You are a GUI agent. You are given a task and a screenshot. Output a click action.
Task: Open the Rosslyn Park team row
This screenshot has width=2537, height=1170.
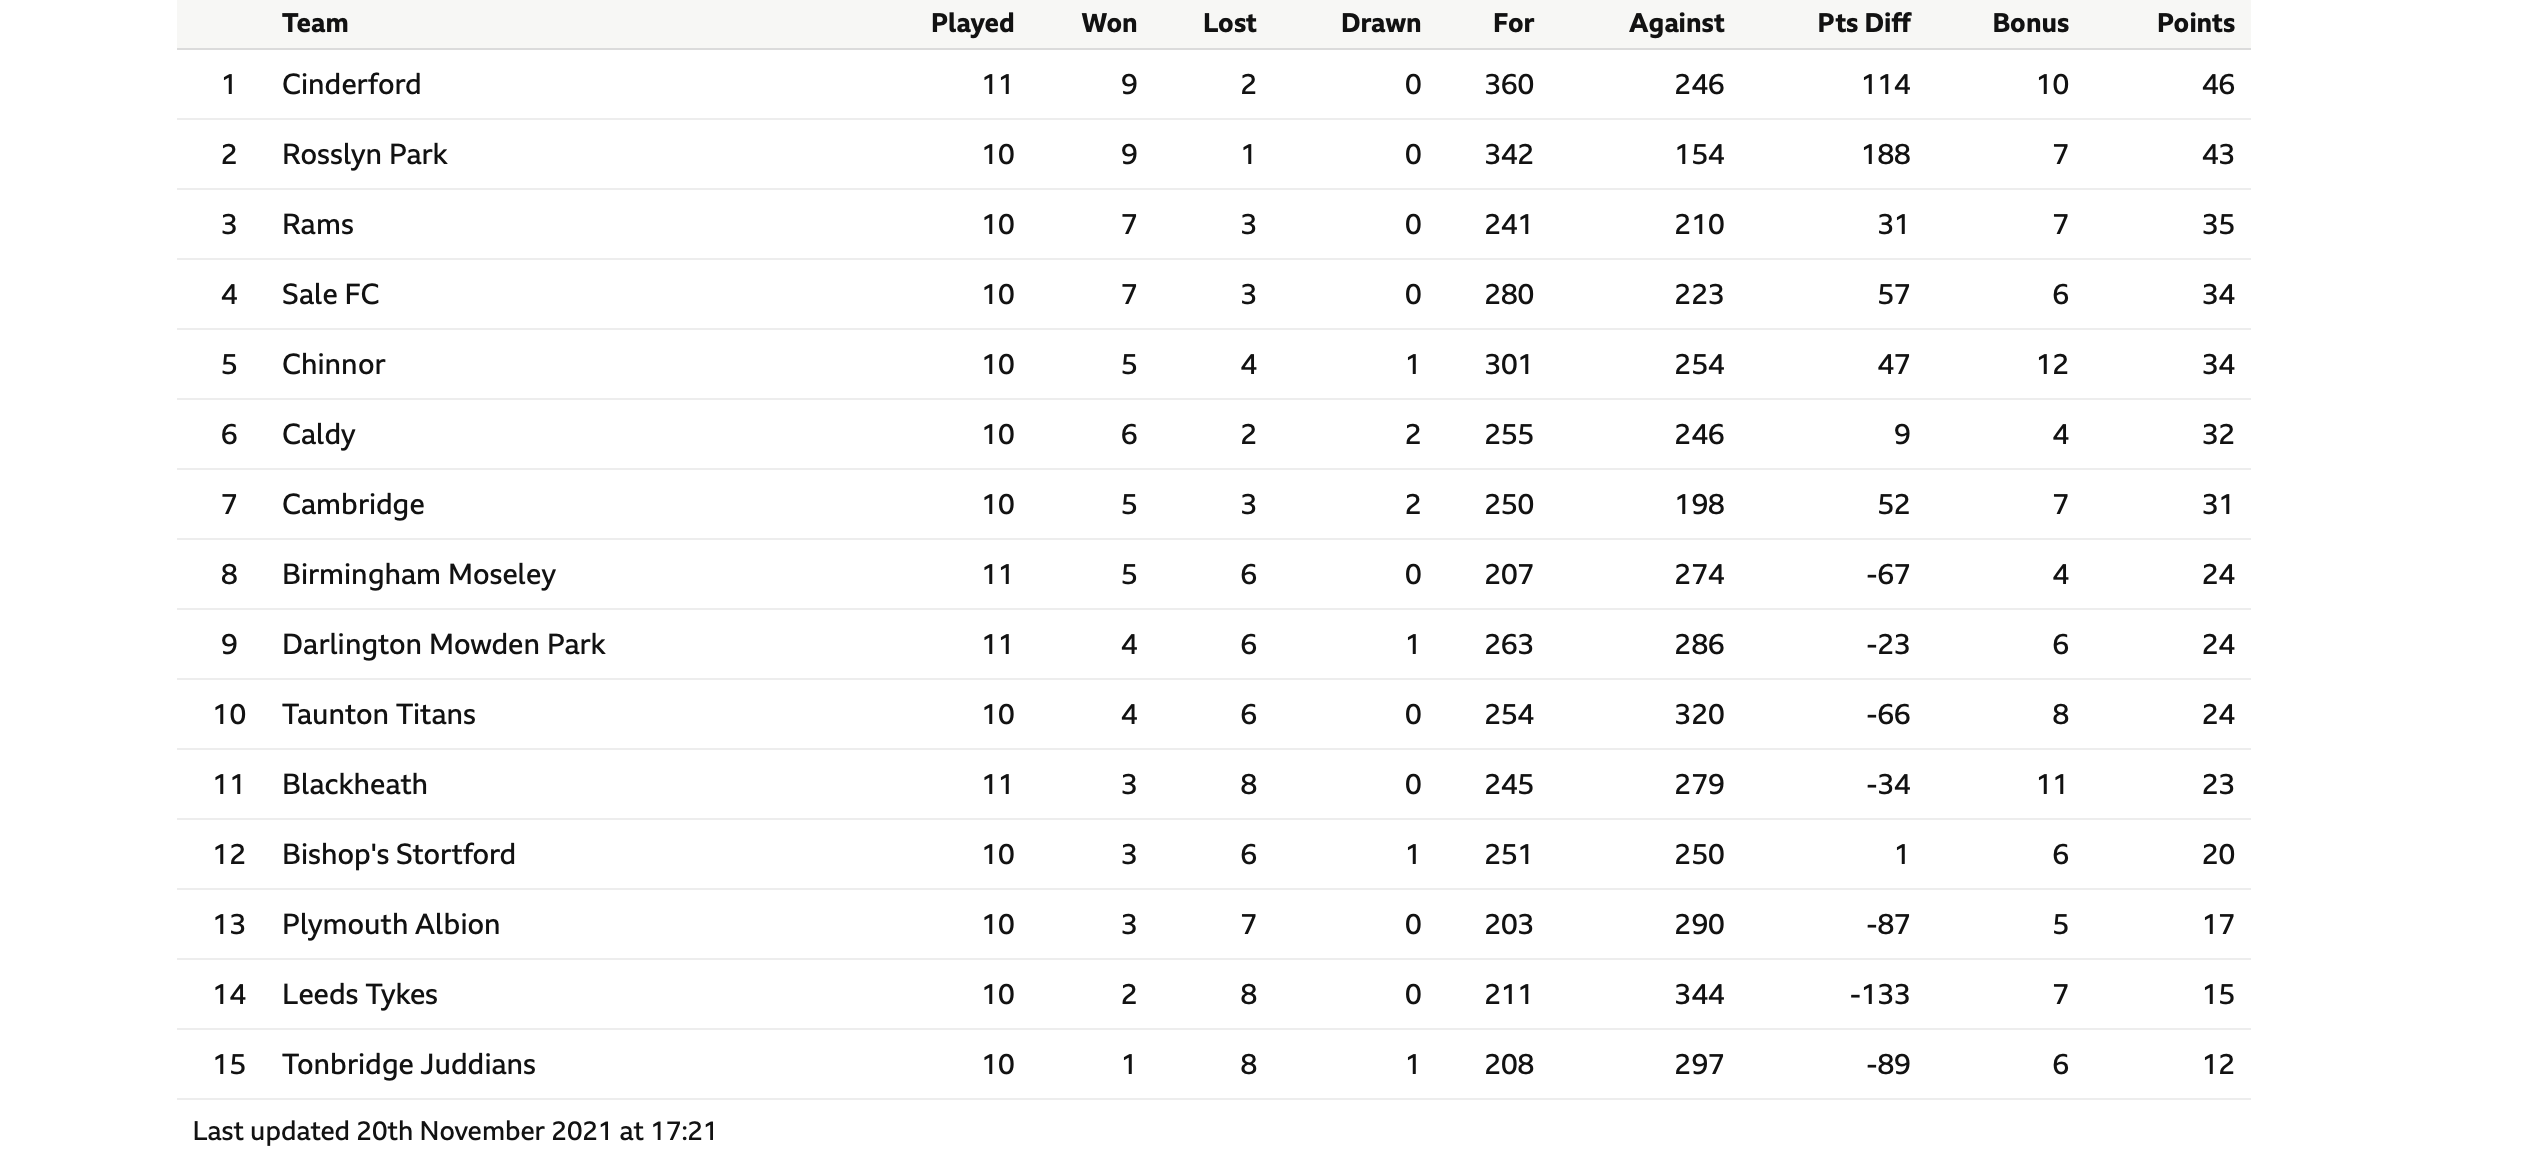coord(1214,154)
